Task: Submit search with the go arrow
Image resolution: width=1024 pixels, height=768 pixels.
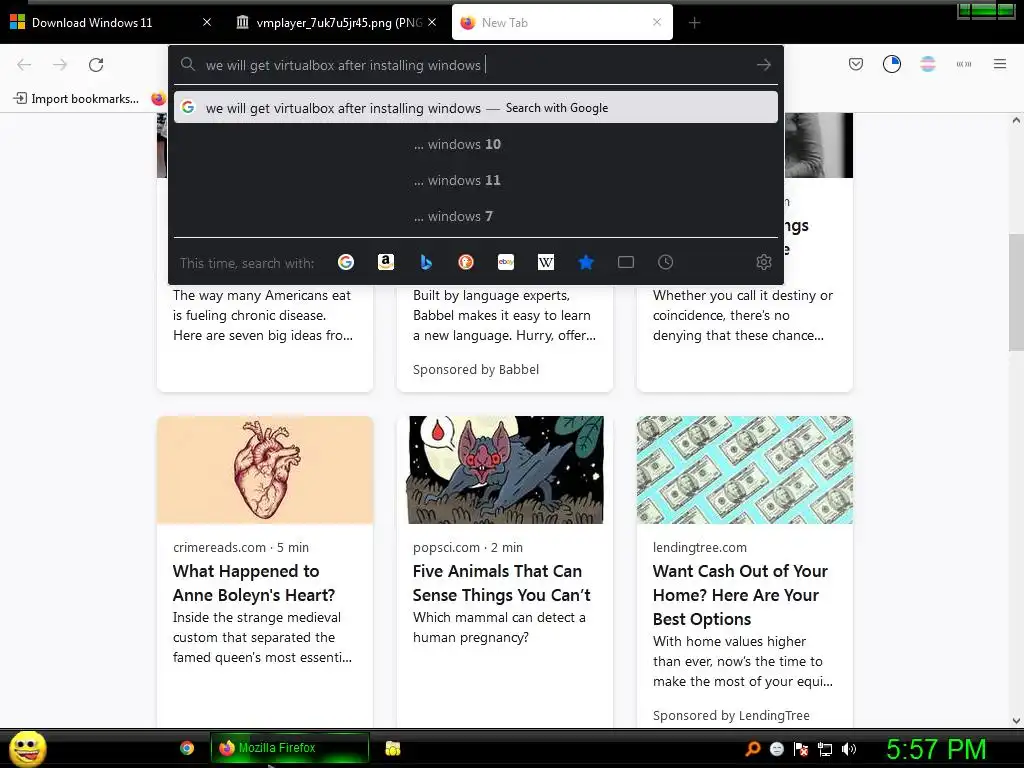Action: coord(763,65)
